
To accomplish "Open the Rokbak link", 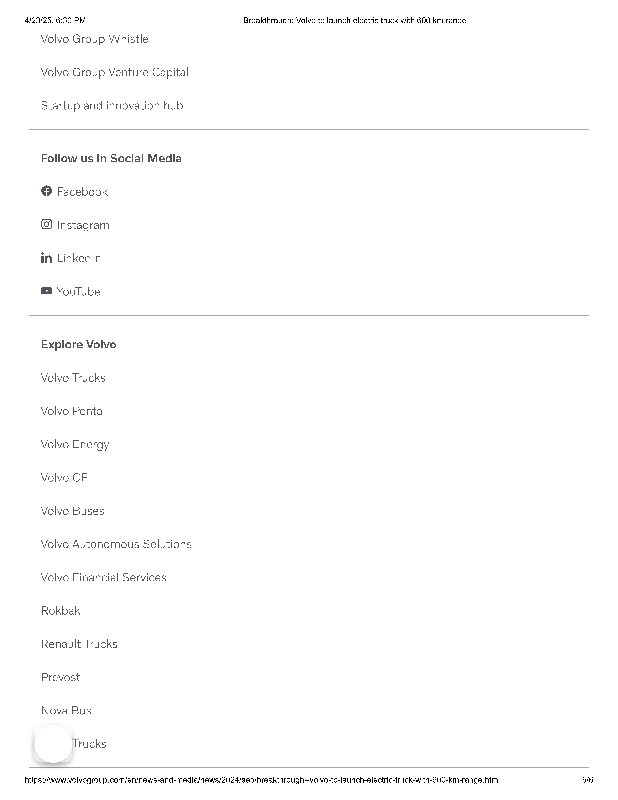I will tap(60, 611).
